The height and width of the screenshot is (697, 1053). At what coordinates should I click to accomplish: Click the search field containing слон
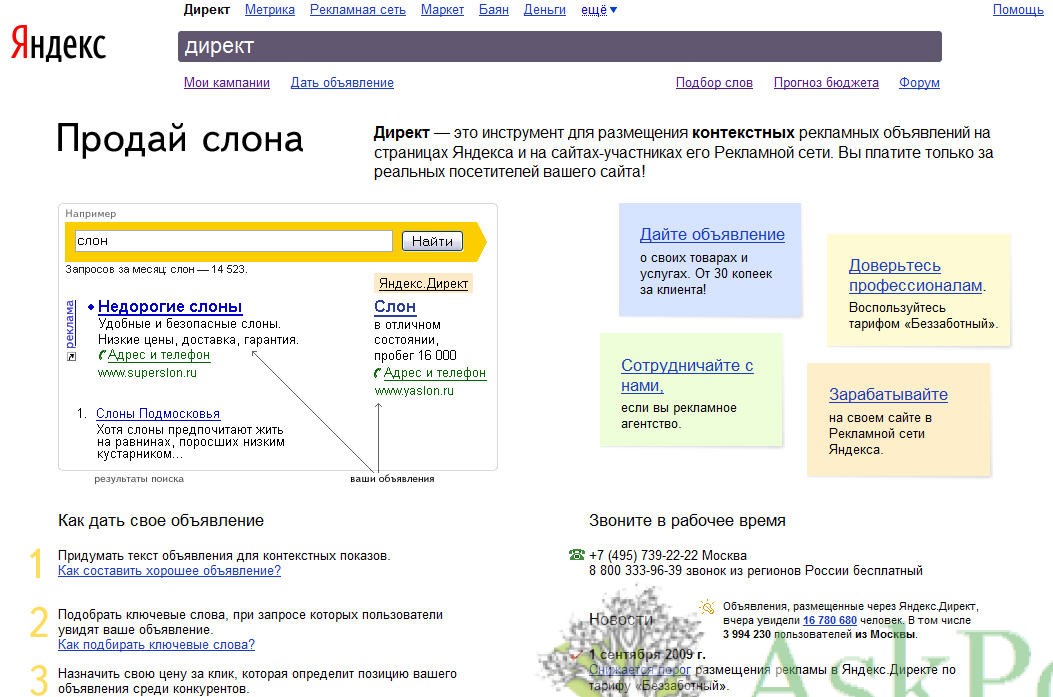click(233, 240)
